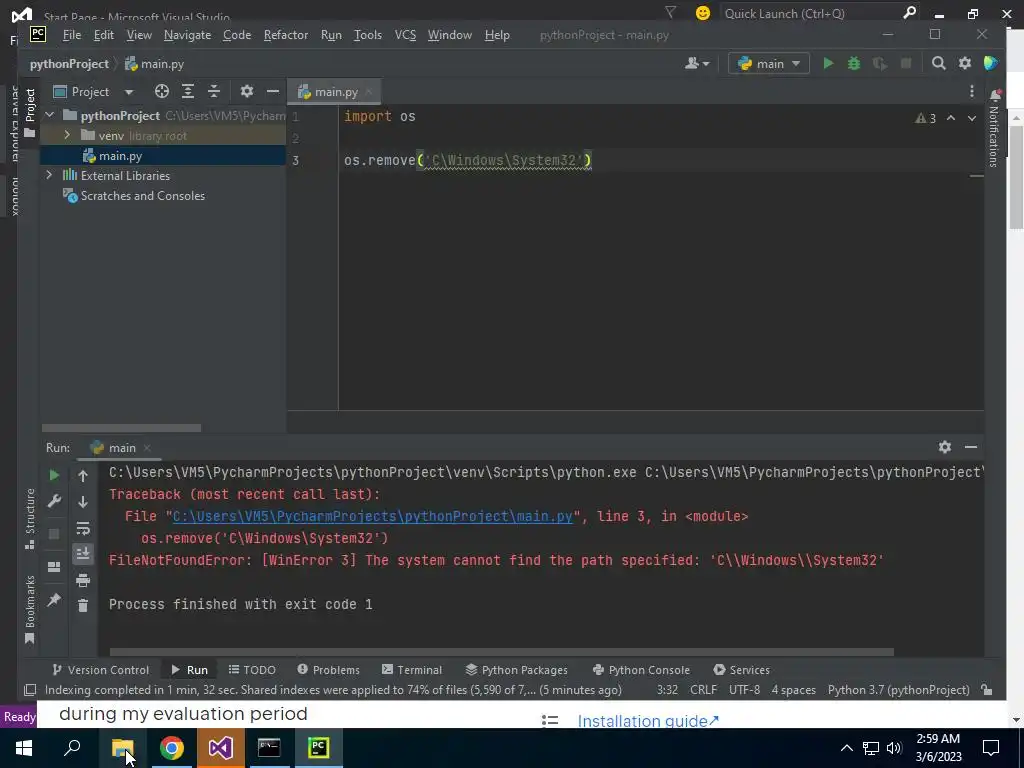Expand all items in Project panel

click(188, 91)
